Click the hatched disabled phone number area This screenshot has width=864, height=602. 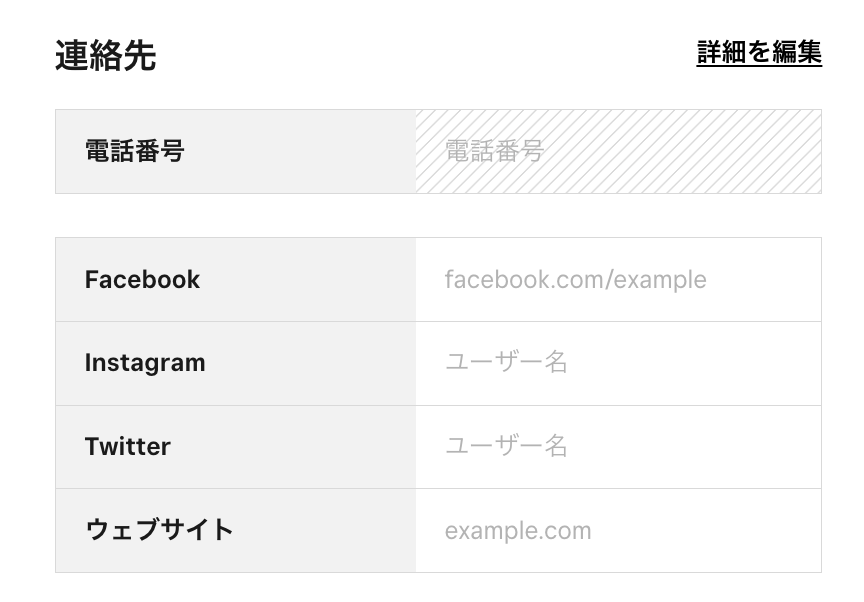point(618,152)
